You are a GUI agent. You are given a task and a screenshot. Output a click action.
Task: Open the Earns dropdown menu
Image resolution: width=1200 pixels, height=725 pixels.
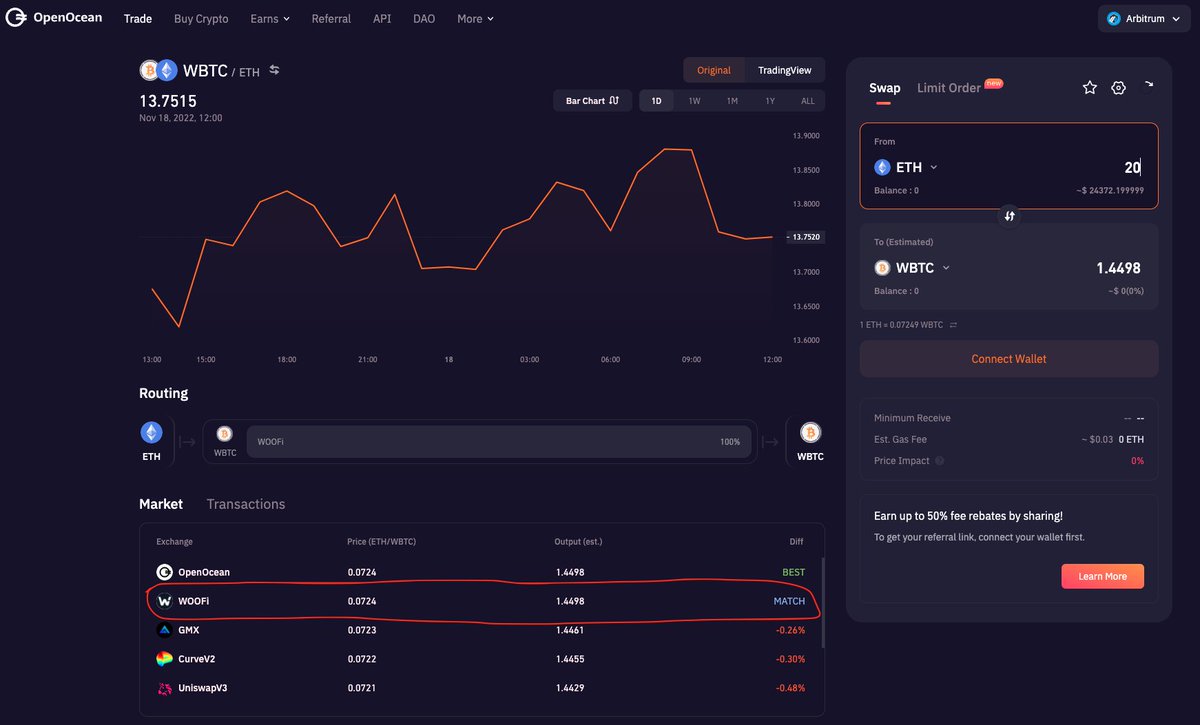pos(270,19)
